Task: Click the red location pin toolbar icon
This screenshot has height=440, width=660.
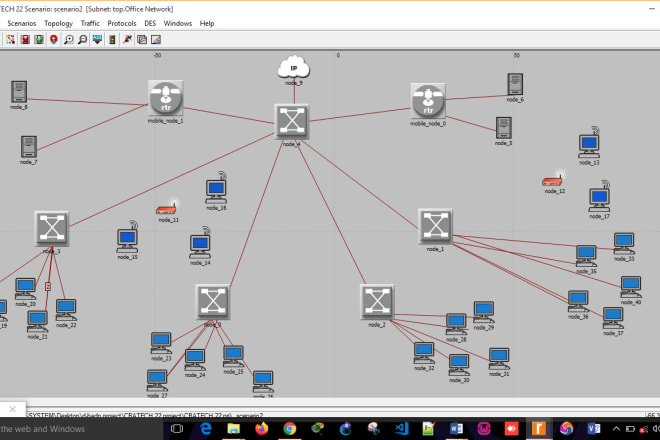Action: click(54, 40)
